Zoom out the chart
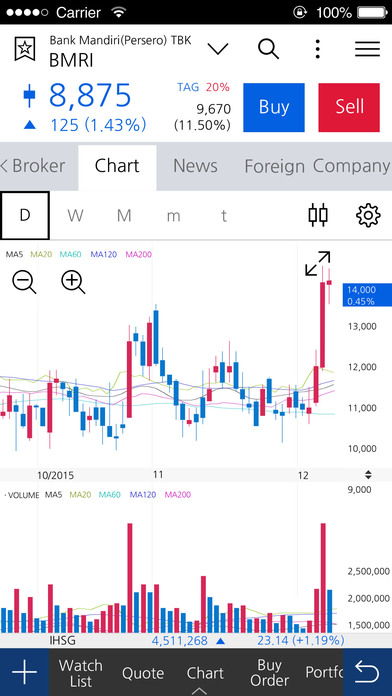Image resolution: width=392 pixels, height=696 pixels. 24,282
